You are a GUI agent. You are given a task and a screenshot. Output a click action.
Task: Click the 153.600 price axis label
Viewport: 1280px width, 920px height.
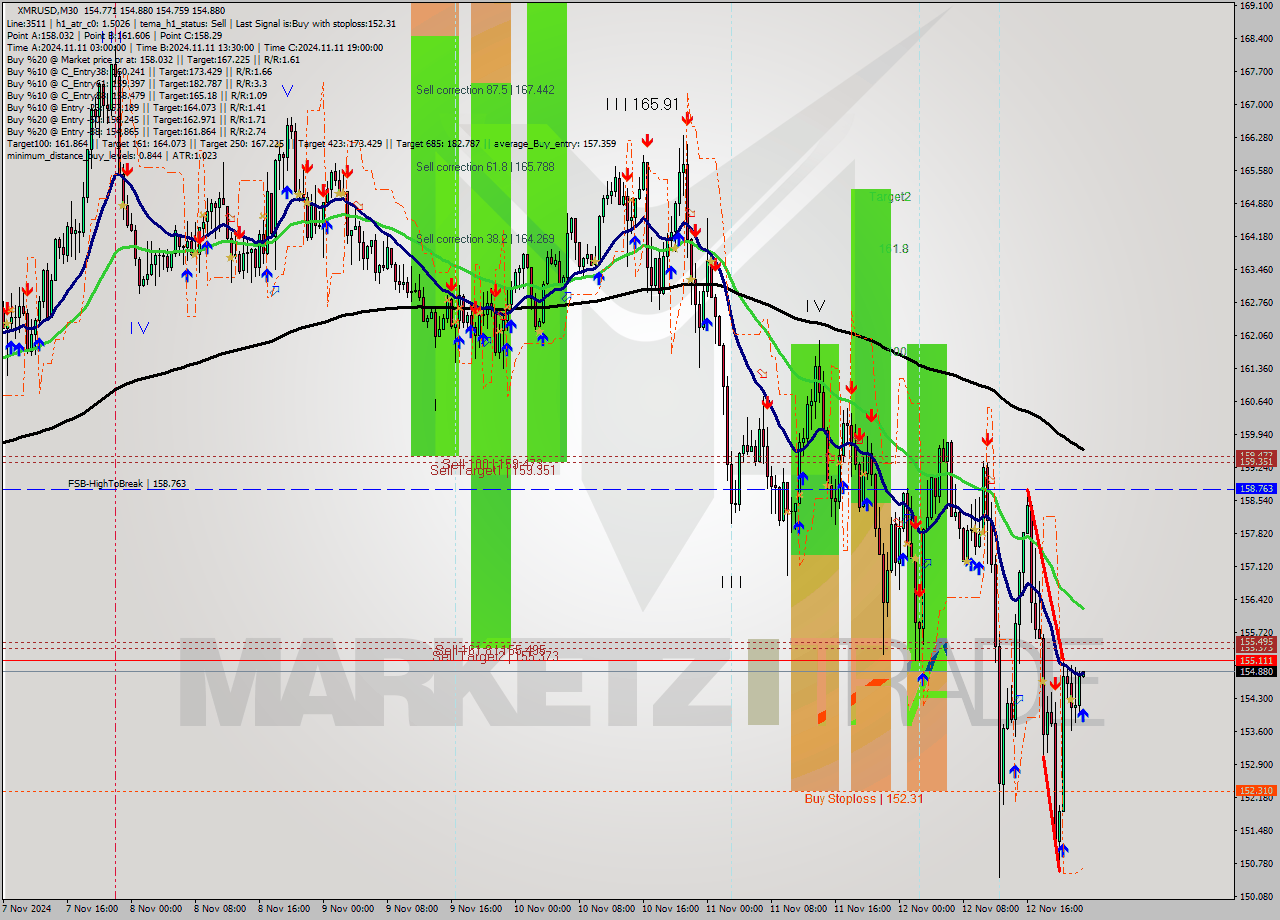1256,732
